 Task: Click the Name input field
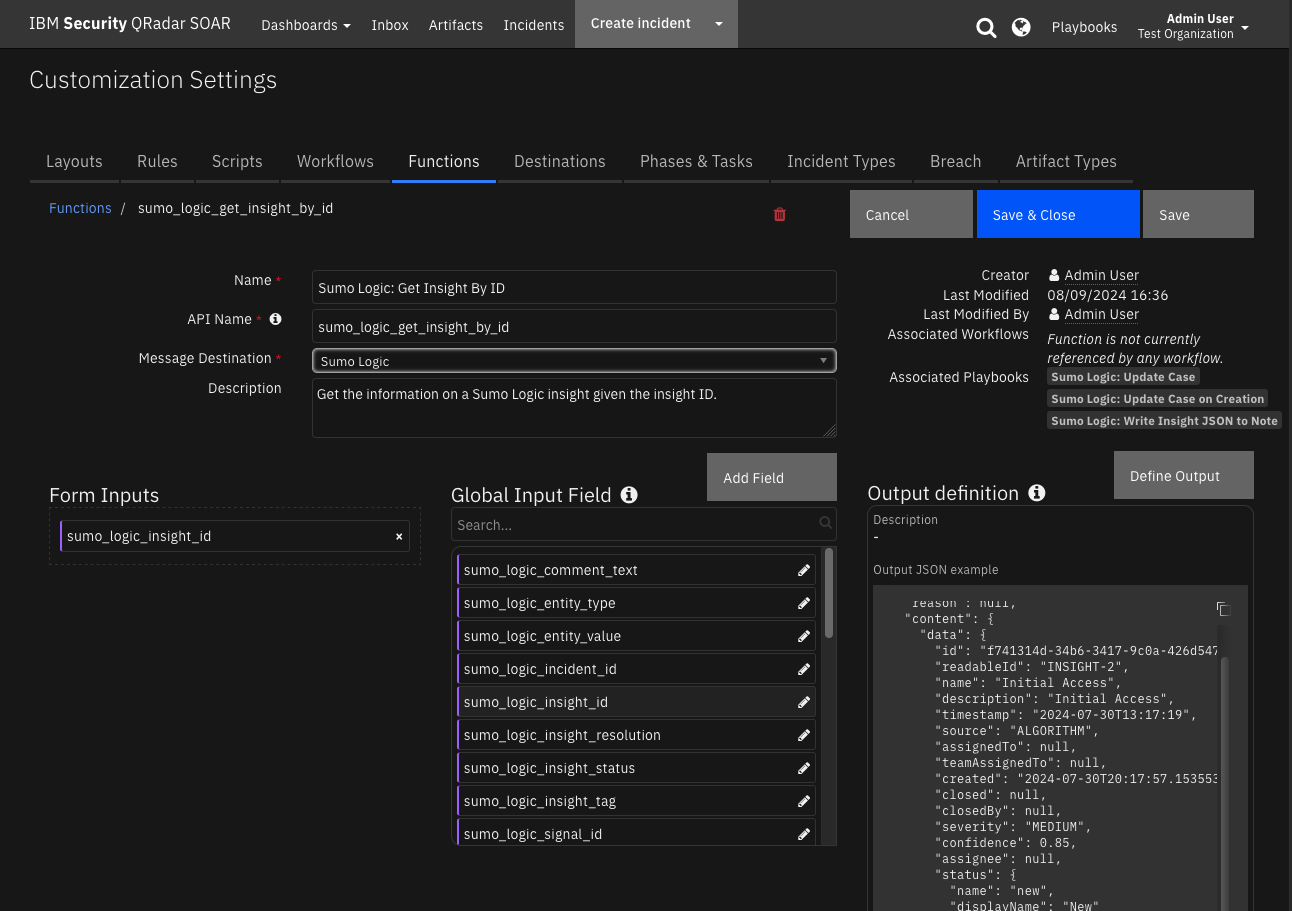(x=574, y=287)
